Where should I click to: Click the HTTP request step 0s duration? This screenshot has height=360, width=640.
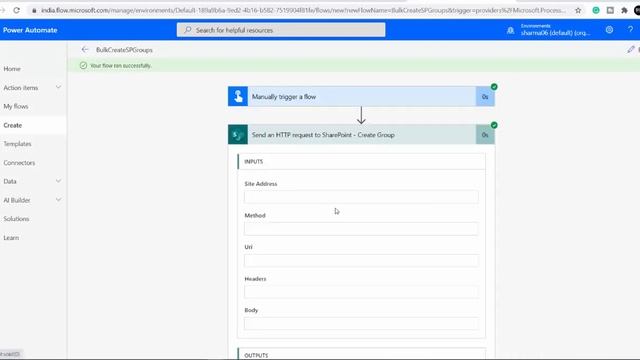click(x=485, y=135)
